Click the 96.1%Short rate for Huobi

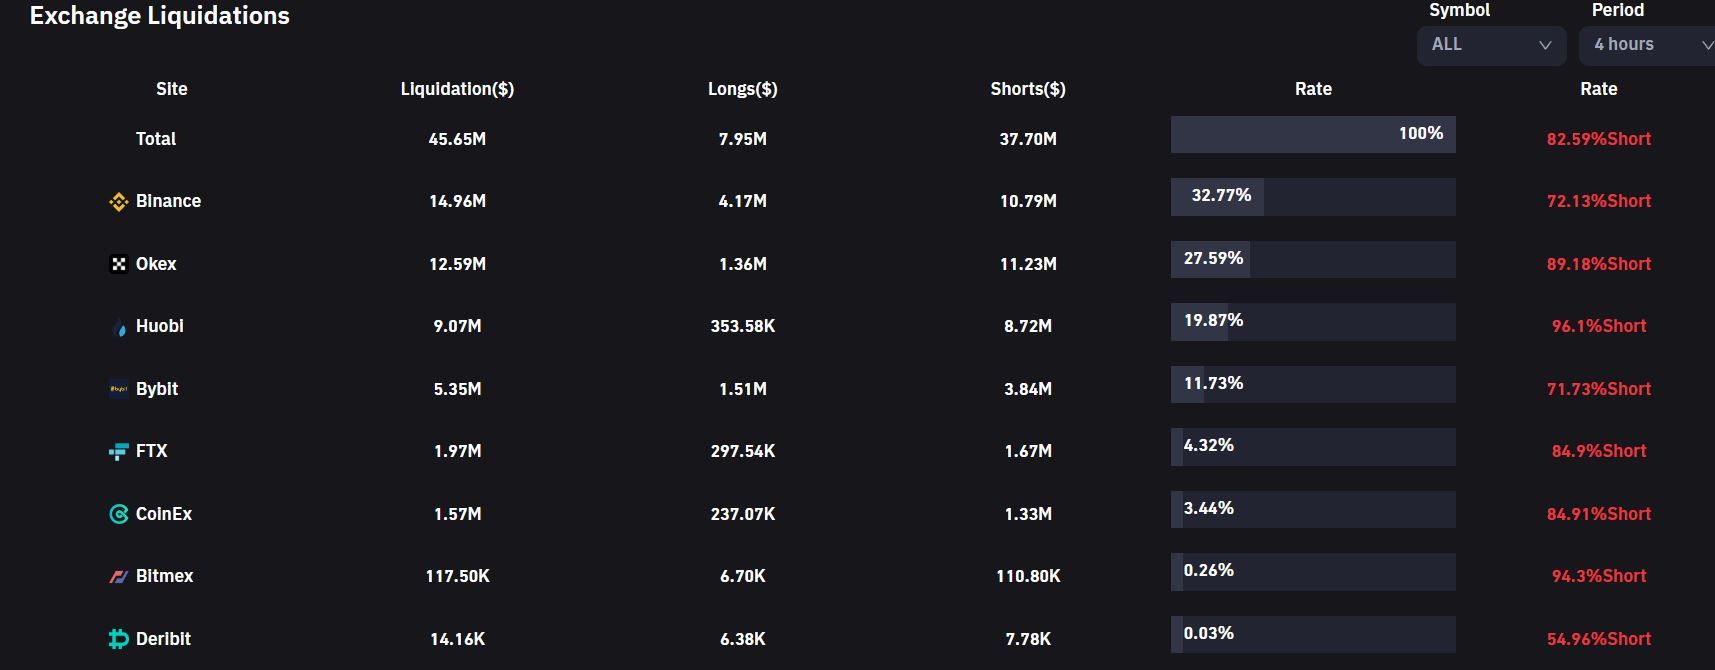[x=1598, y=326]
